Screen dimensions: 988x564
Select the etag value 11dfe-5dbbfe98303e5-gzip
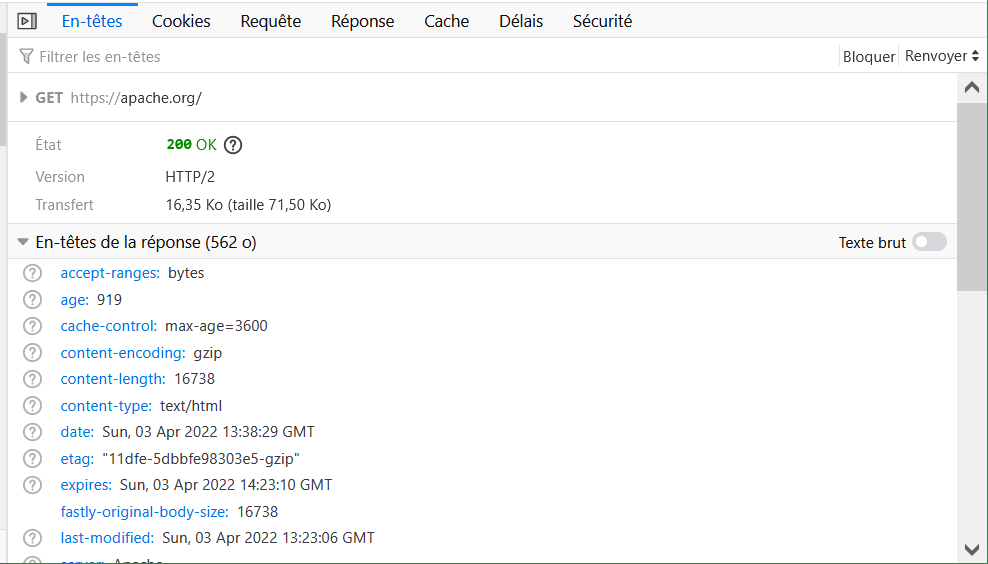[x=201, y=459]
